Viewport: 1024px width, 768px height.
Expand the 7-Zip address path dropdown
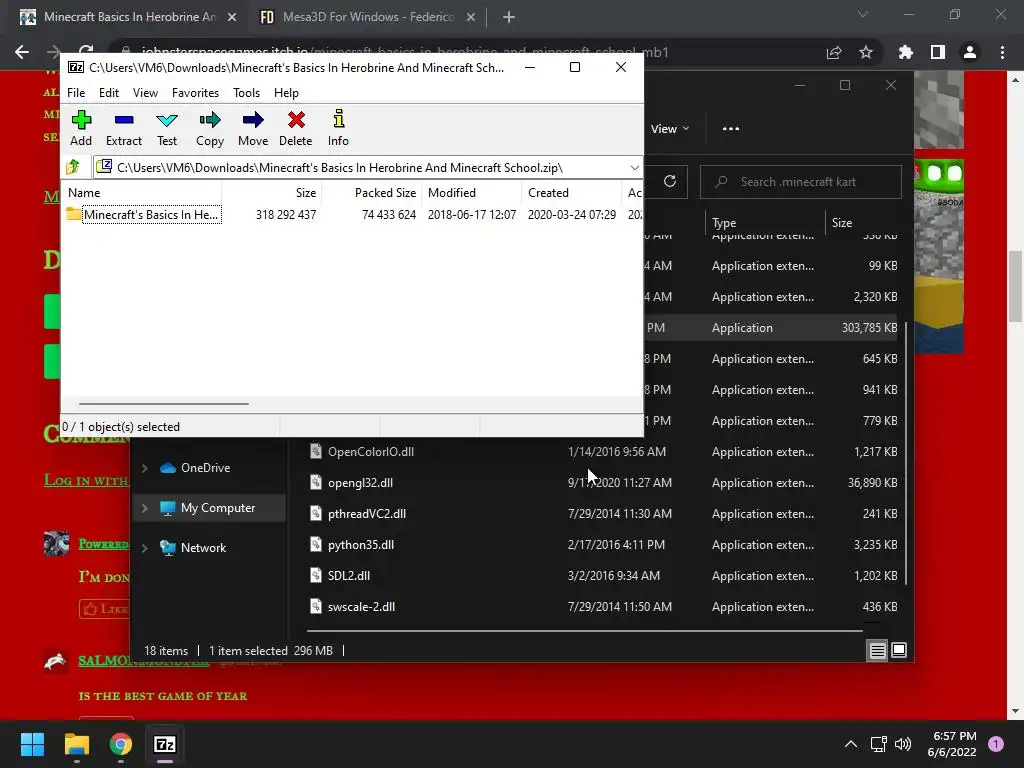coord(634,168)
